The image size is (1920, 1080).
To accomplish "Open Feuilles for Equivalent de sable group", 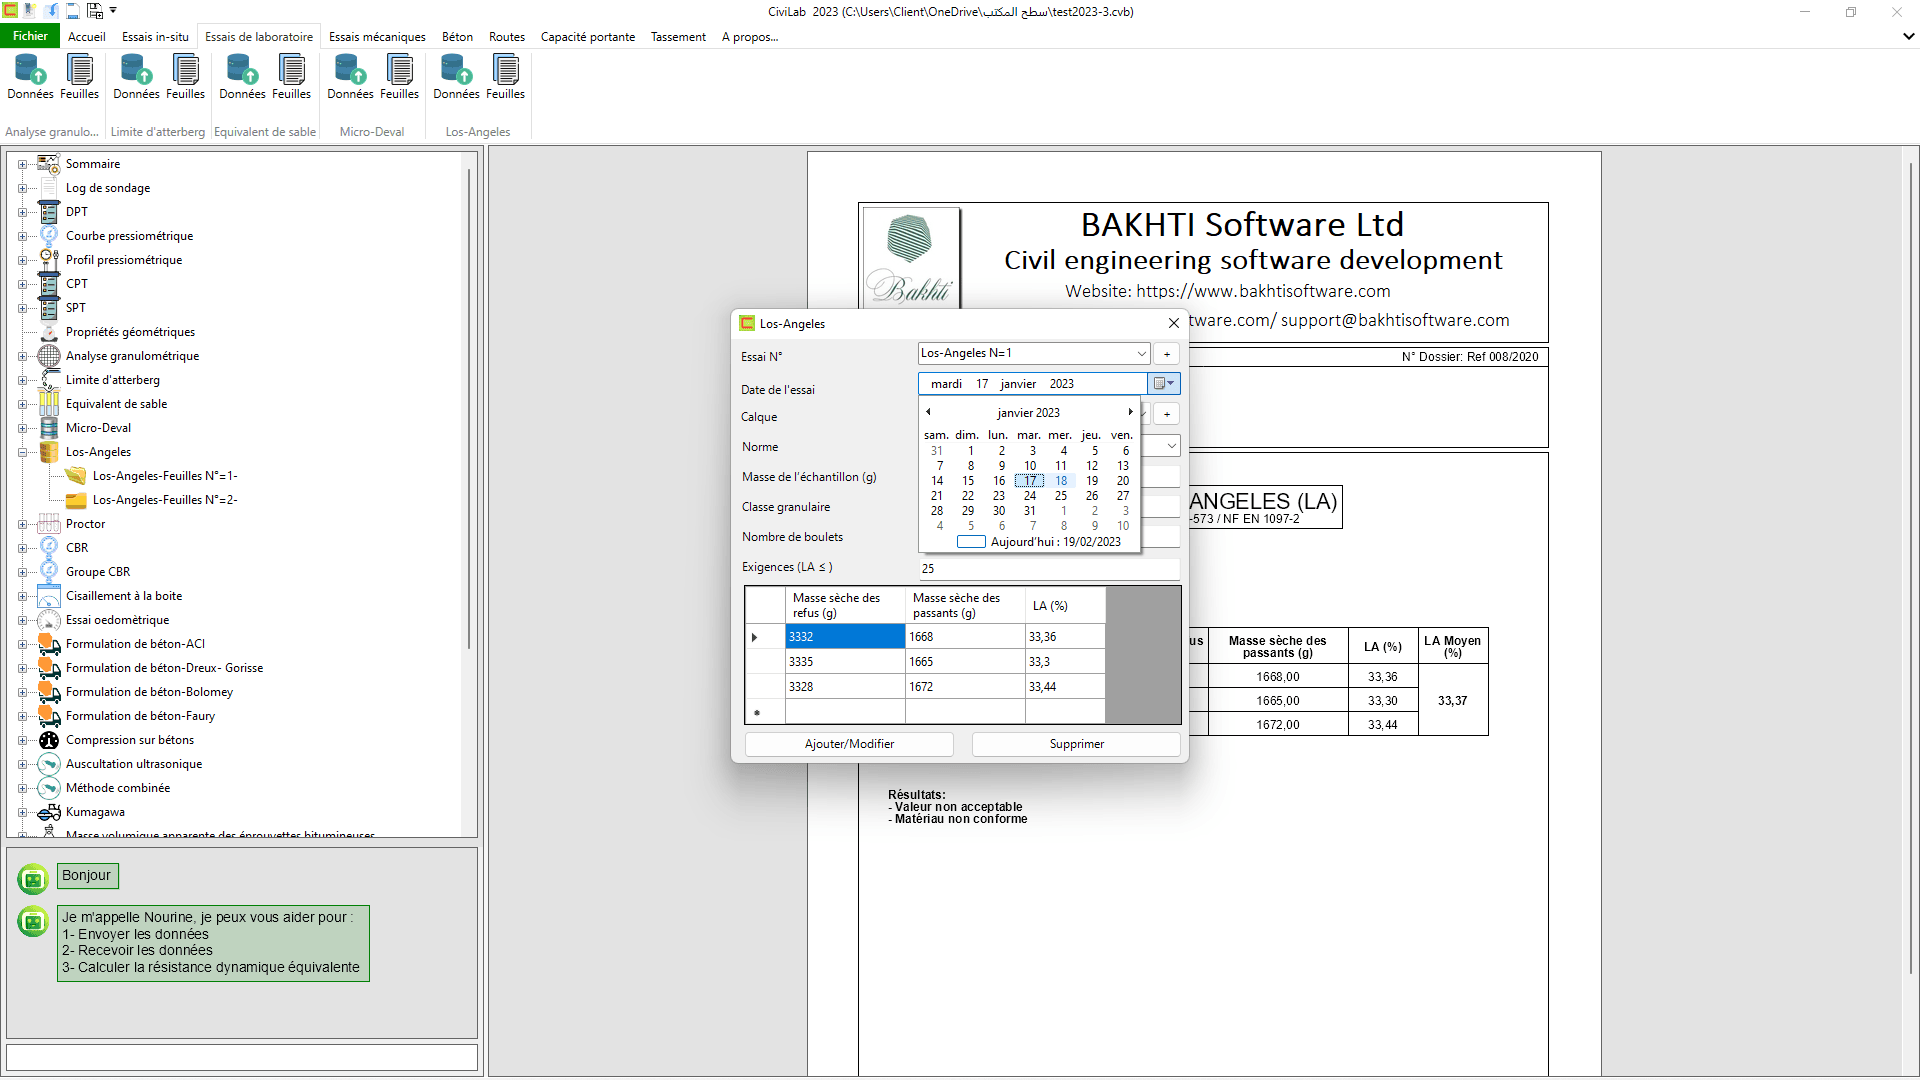I will [x=291, y=77].
